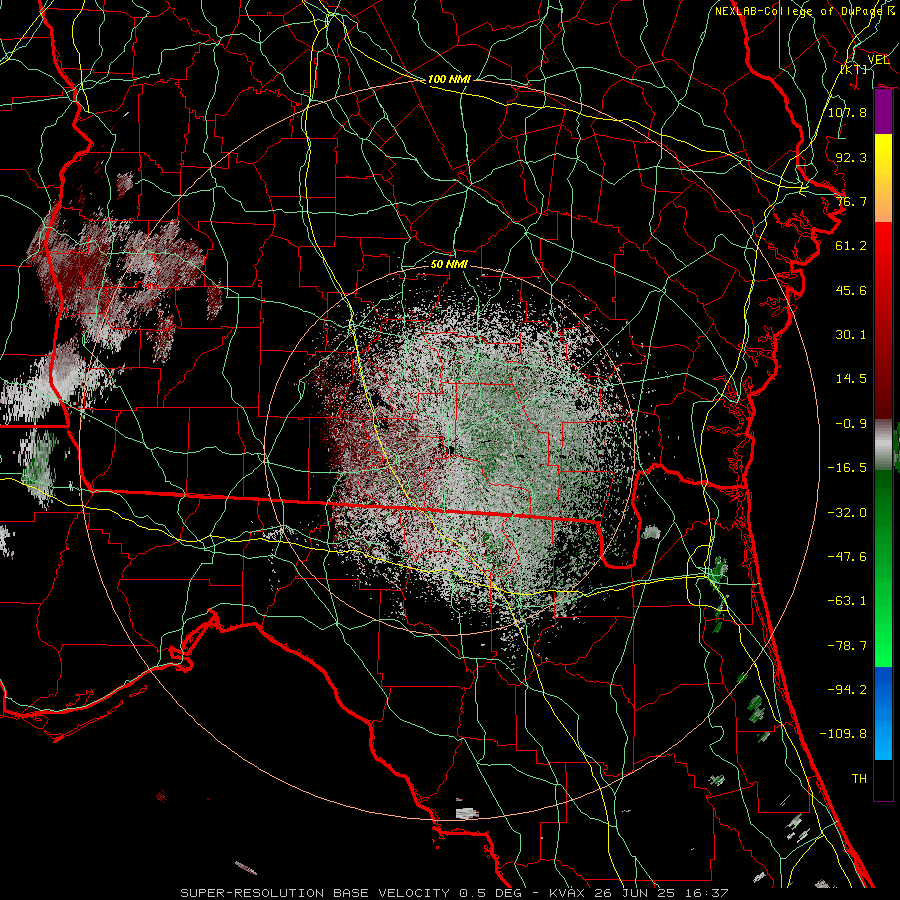
Task: Select the -109.8 legend value
Action: coord(843,734)
